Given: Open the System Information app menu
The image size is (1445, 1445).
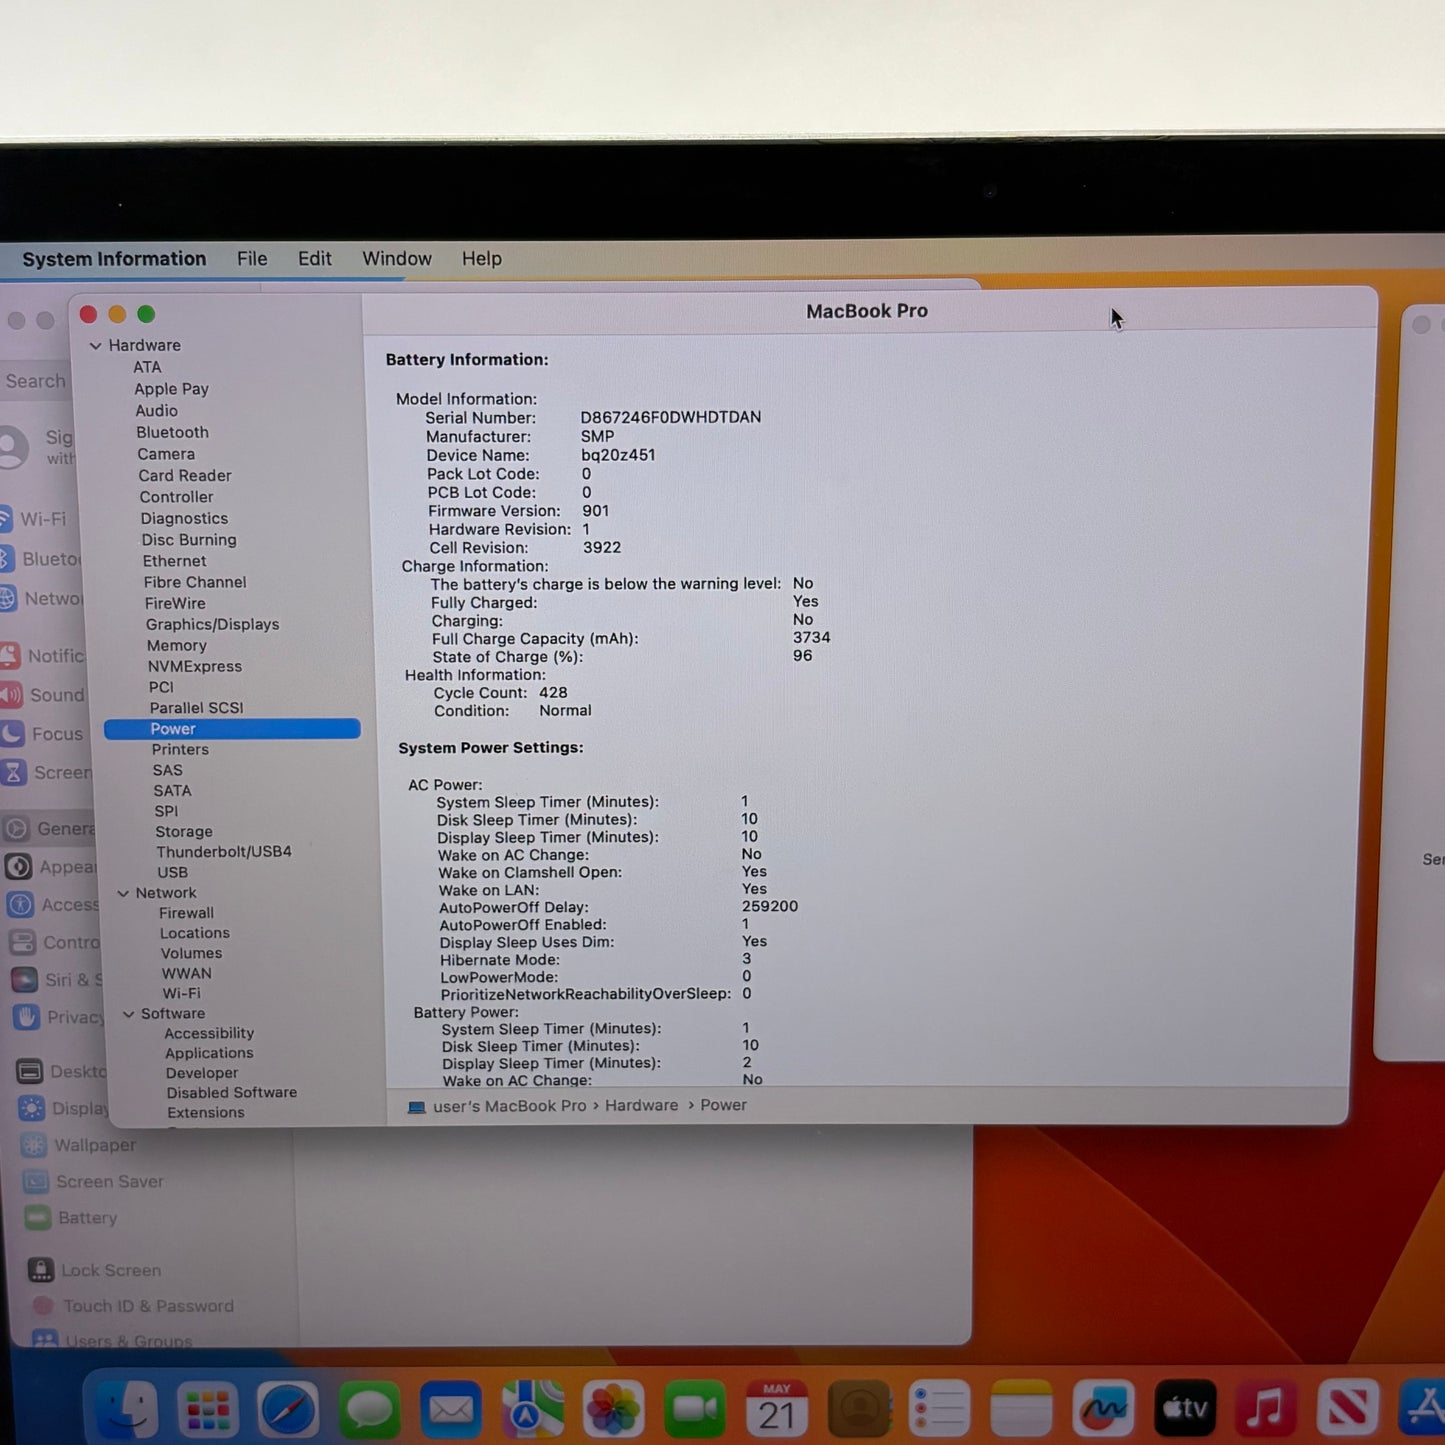Looking at the screenshot, I should [114, 259].
